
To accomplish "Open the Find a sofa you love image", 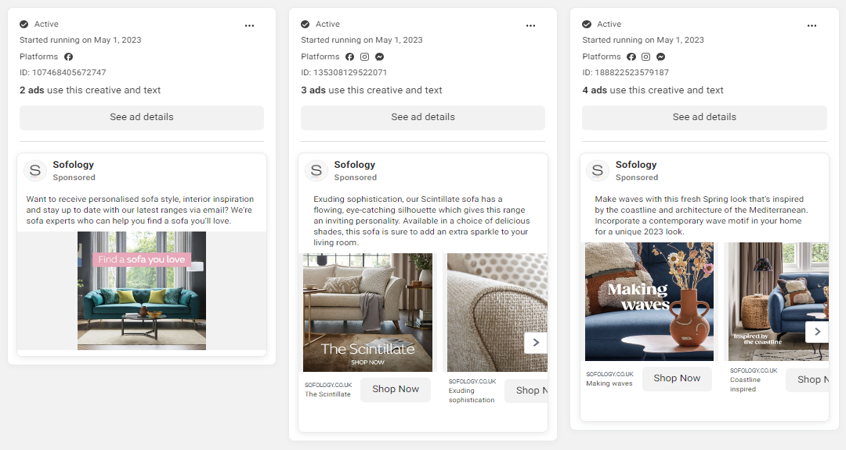I will 141,291.
